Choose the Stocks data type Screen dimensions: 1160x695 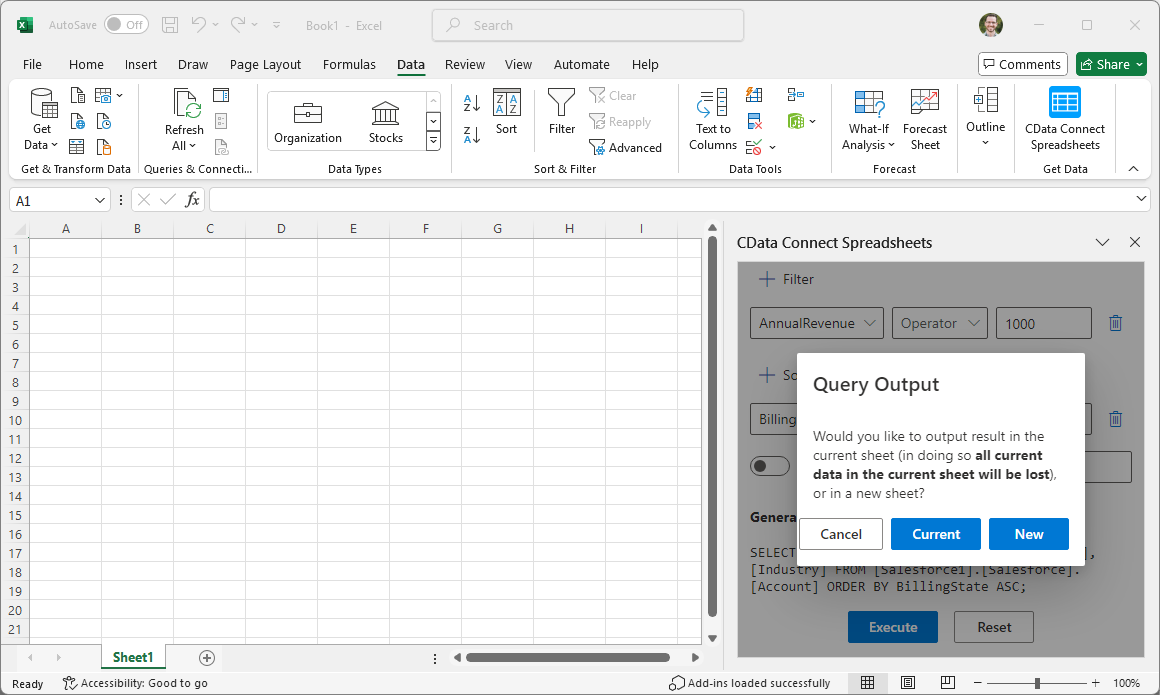385,122
